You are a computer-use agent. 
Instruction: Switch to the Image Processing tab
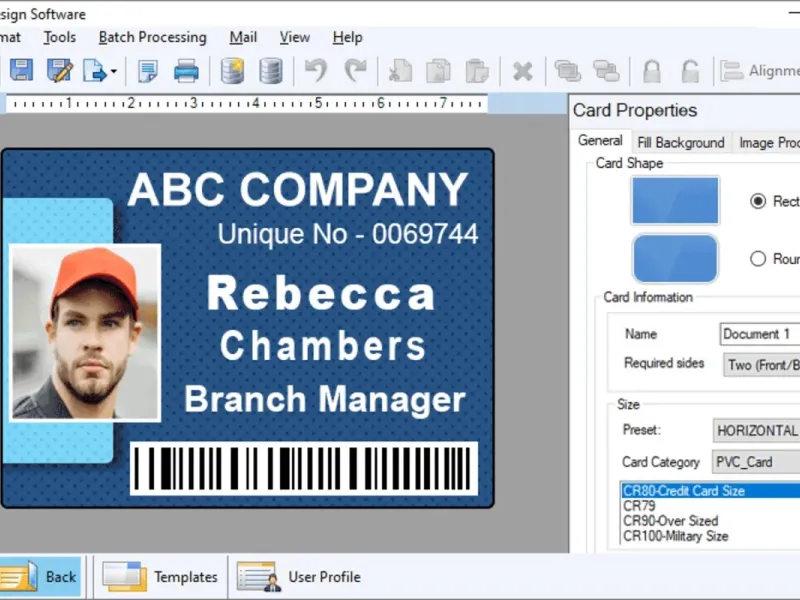pos(767,142)
